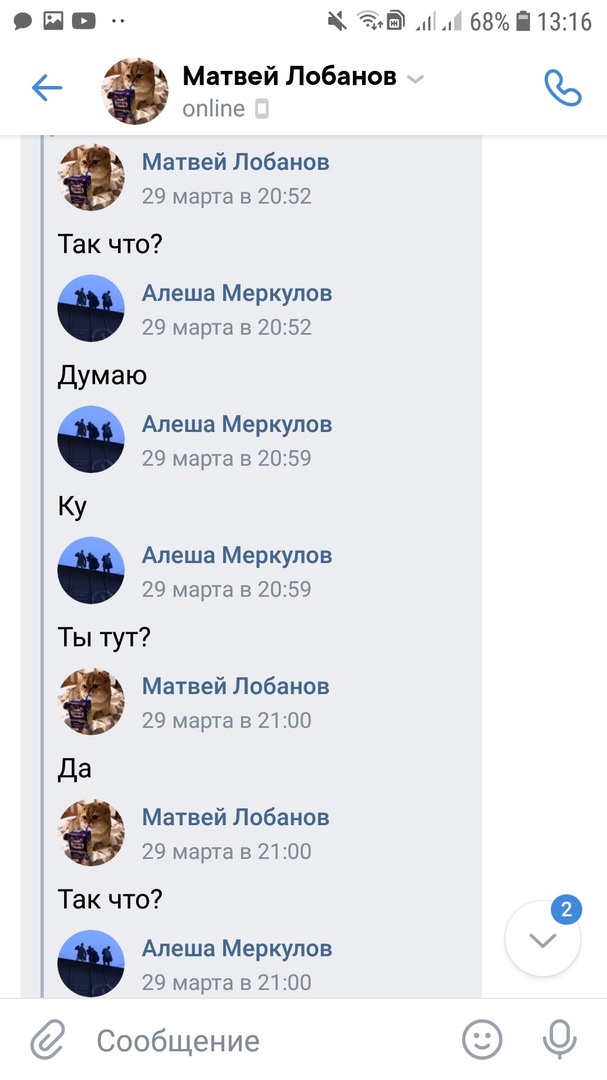Open Алеша Меркулов name above 'Думаю'
The height and width of the screenshot is (1080, 607).
coord(236,293)
